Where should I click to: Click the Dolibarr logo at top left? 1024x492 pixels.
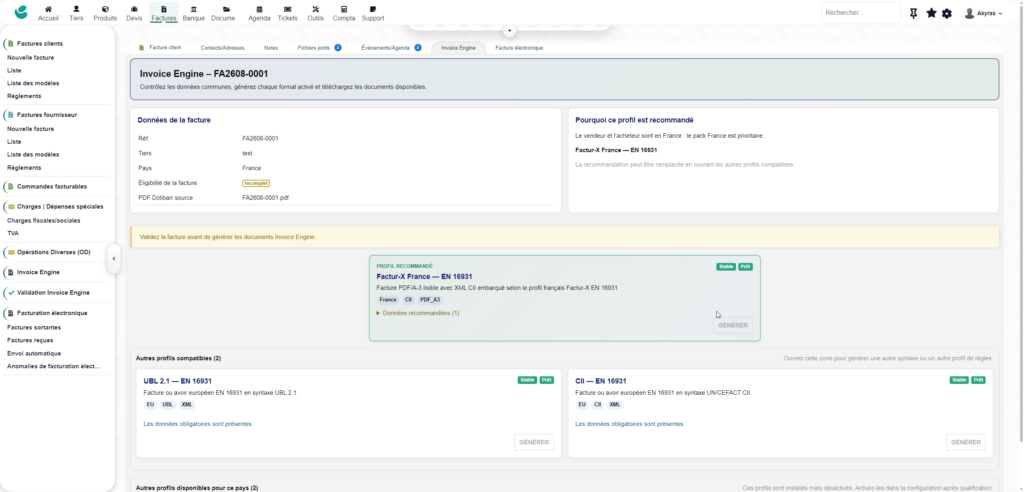(21, 12)
